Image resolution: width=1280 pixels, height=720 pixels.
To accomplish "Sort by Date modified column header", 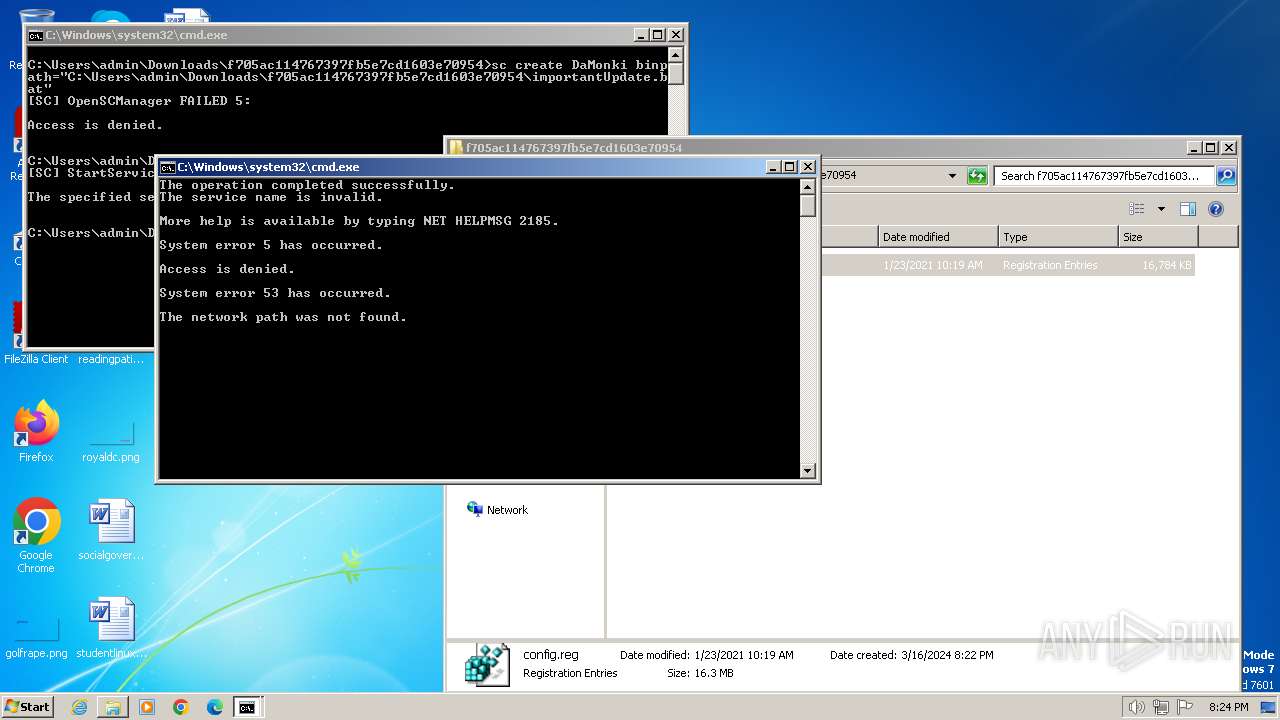I will [x=938, y=237].
